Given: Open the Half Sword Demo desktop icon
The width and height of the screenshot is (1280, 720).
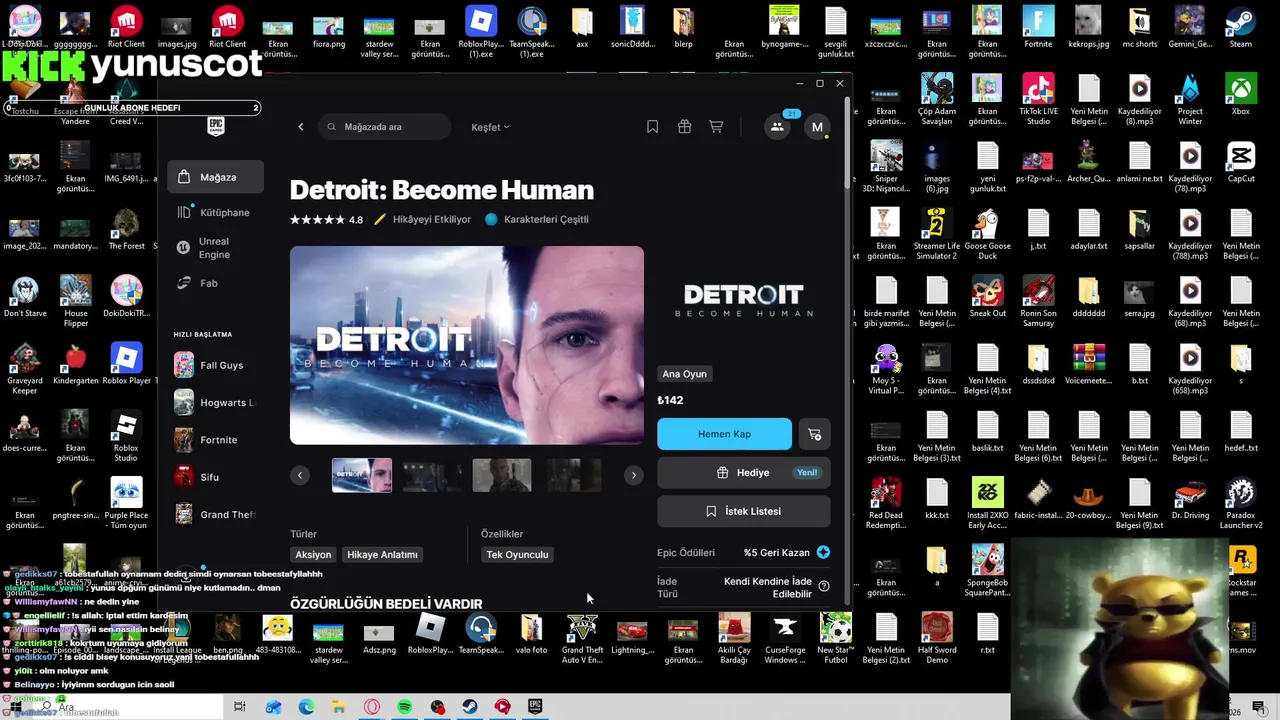Looking at the screenshot, I should coord(936,638).
